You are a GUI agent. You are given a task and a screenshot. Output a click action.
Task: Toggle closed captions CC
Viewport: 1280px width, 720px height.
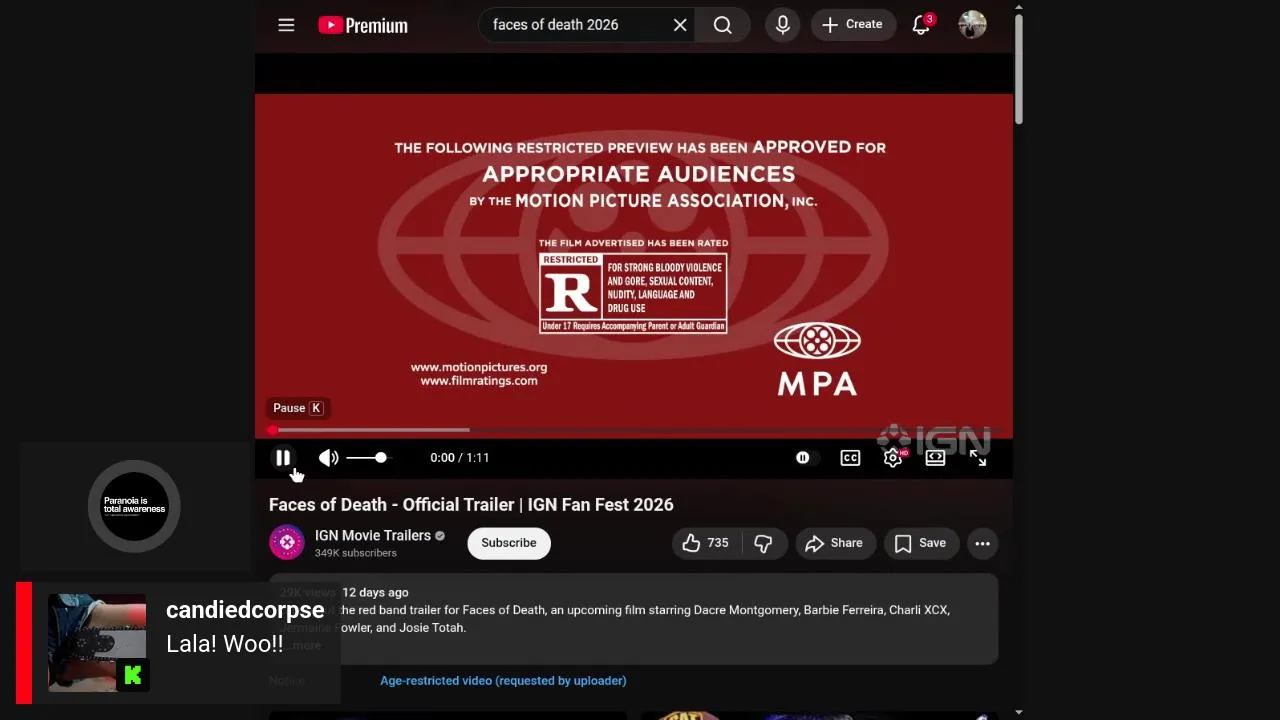[x=850, y=458]
